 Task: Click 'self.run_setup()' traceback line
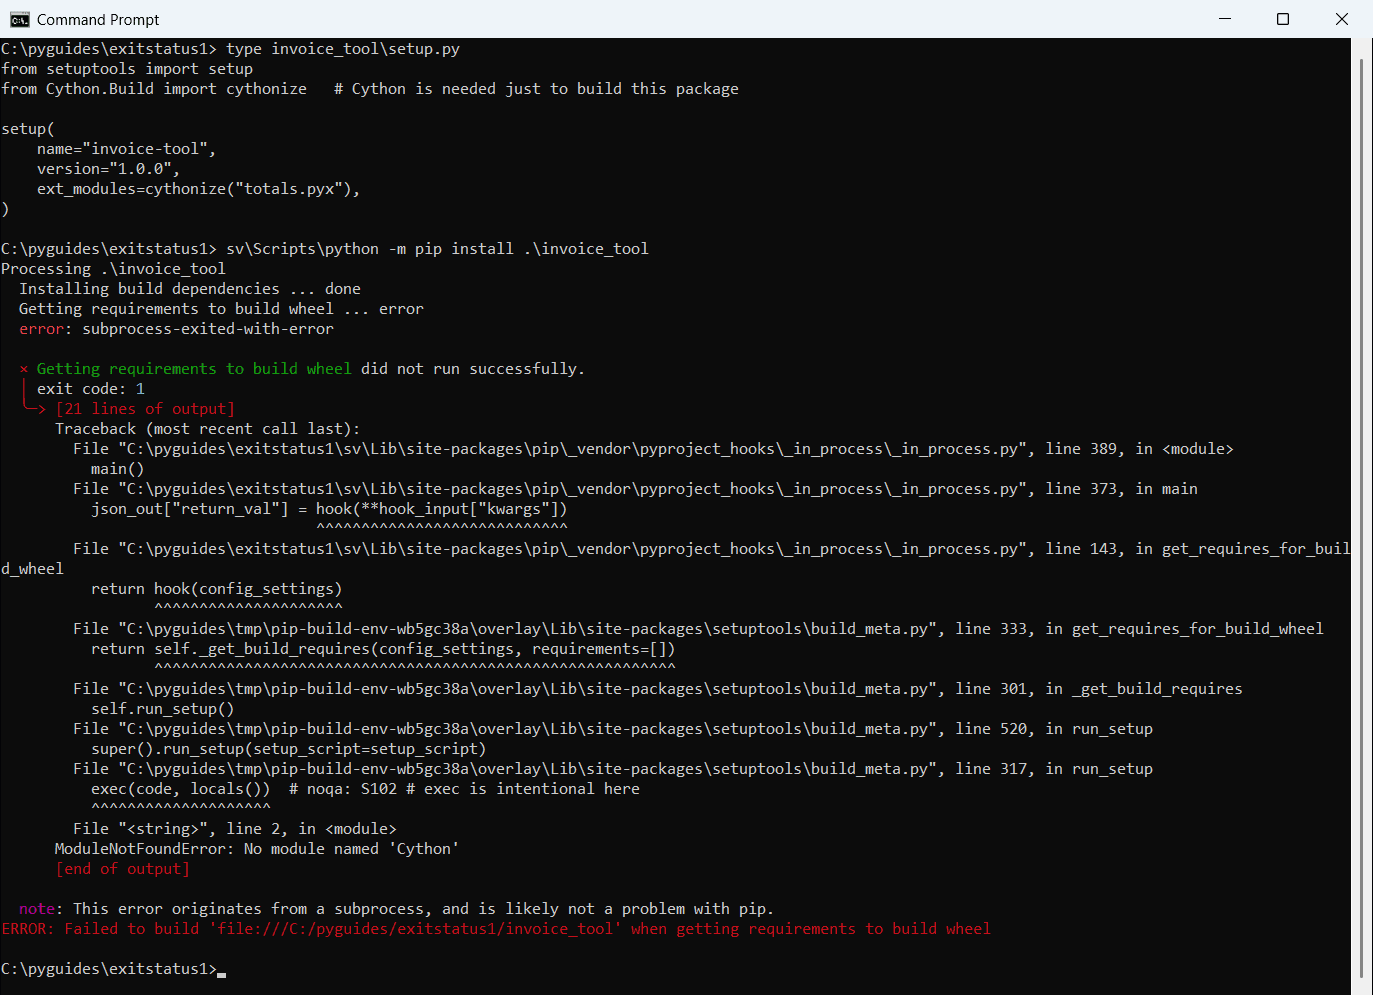(x=163, y=709)
